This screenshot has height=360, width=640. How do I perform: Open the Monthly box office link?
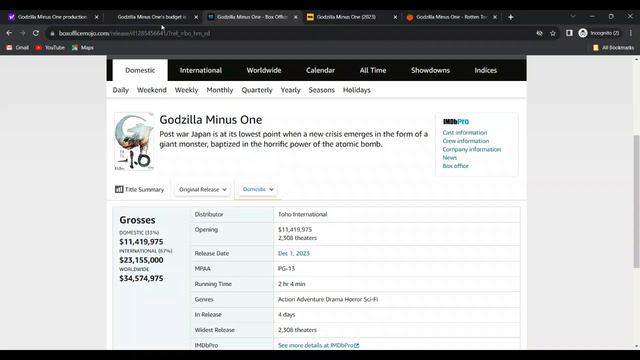pyautogui.click(x=220, y=90)
